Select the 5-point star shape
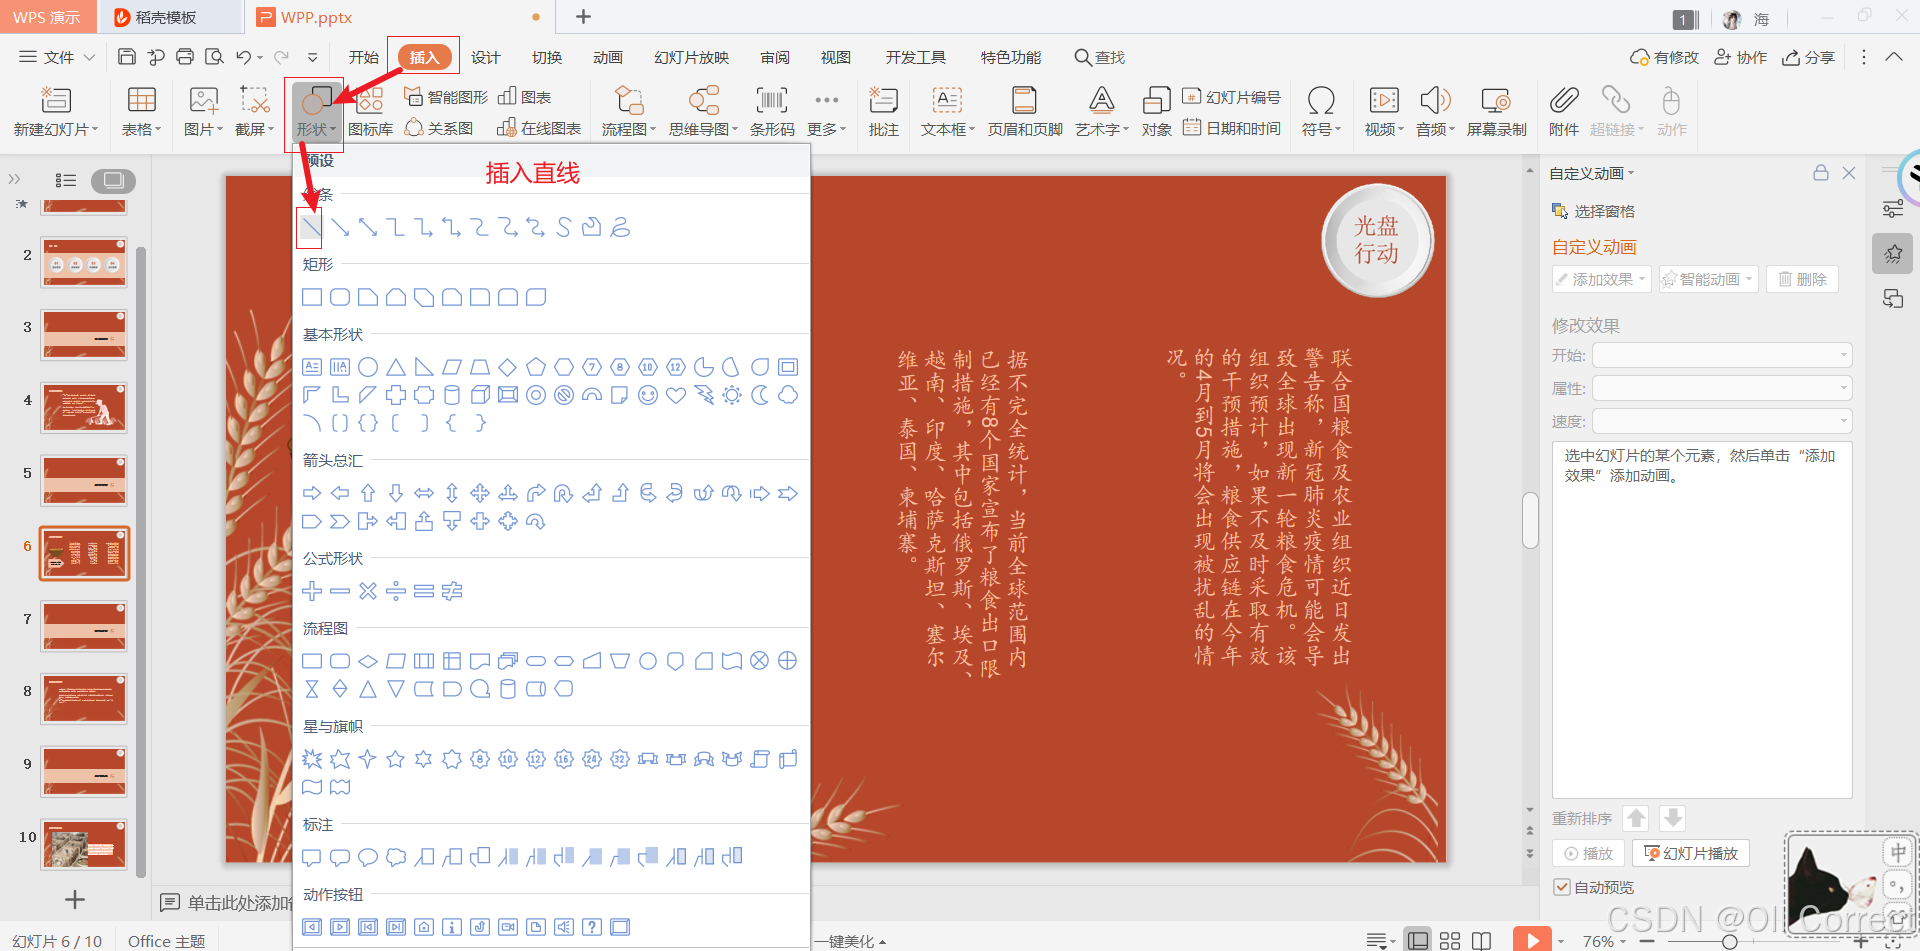The width and height of the screenshot is (1920, 951). [396, 759]
